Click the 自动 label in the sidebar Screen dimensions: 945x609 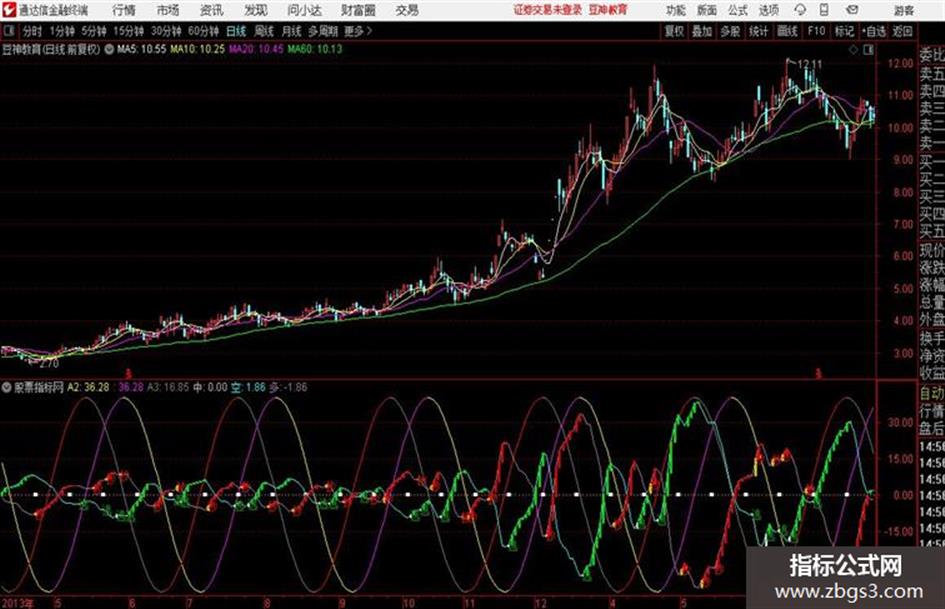pos(932,393)
